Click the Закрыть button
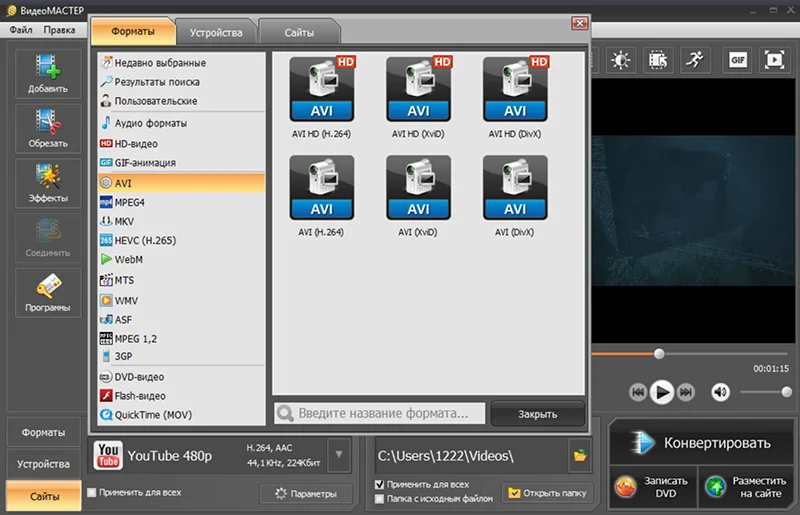The width and height of the screenshot is (800, 515). [537, 414]
